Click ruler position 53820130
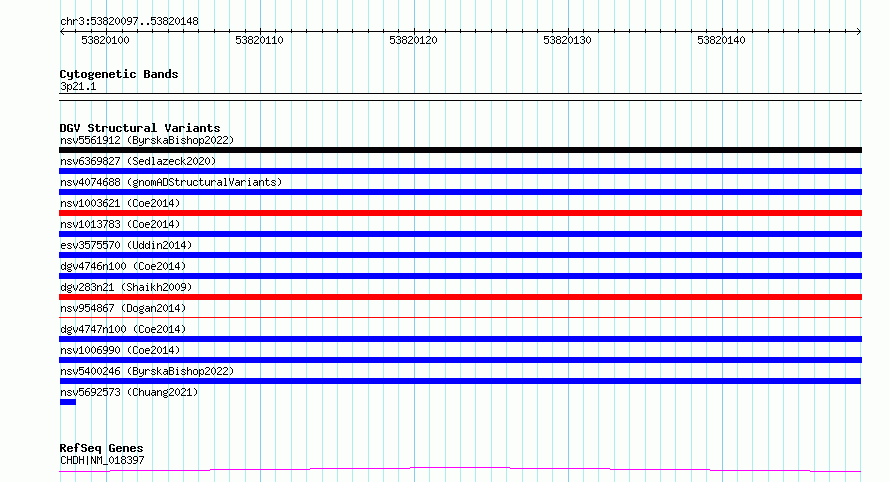The image size is (890, 482). point(567,40)
